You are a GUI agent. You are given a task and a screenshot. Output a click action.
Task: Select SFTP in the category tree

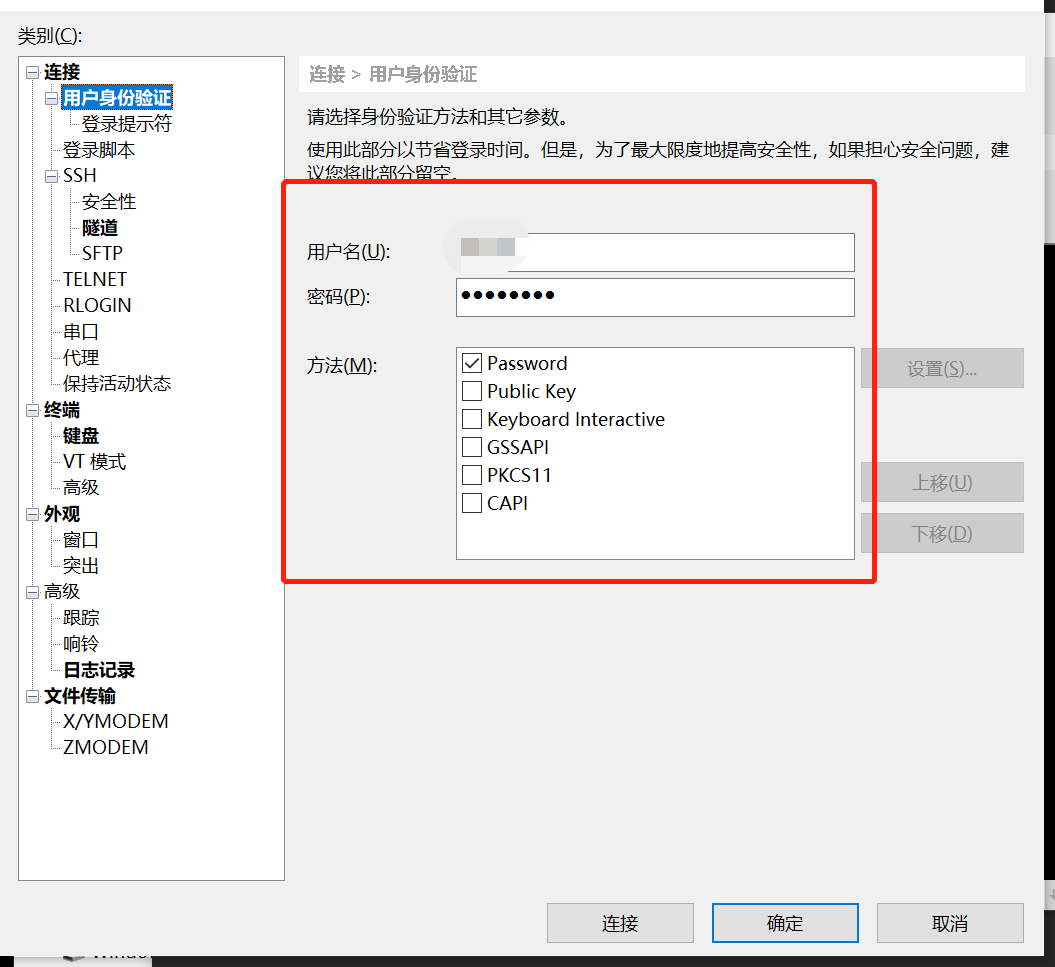[x=102, y=254]
